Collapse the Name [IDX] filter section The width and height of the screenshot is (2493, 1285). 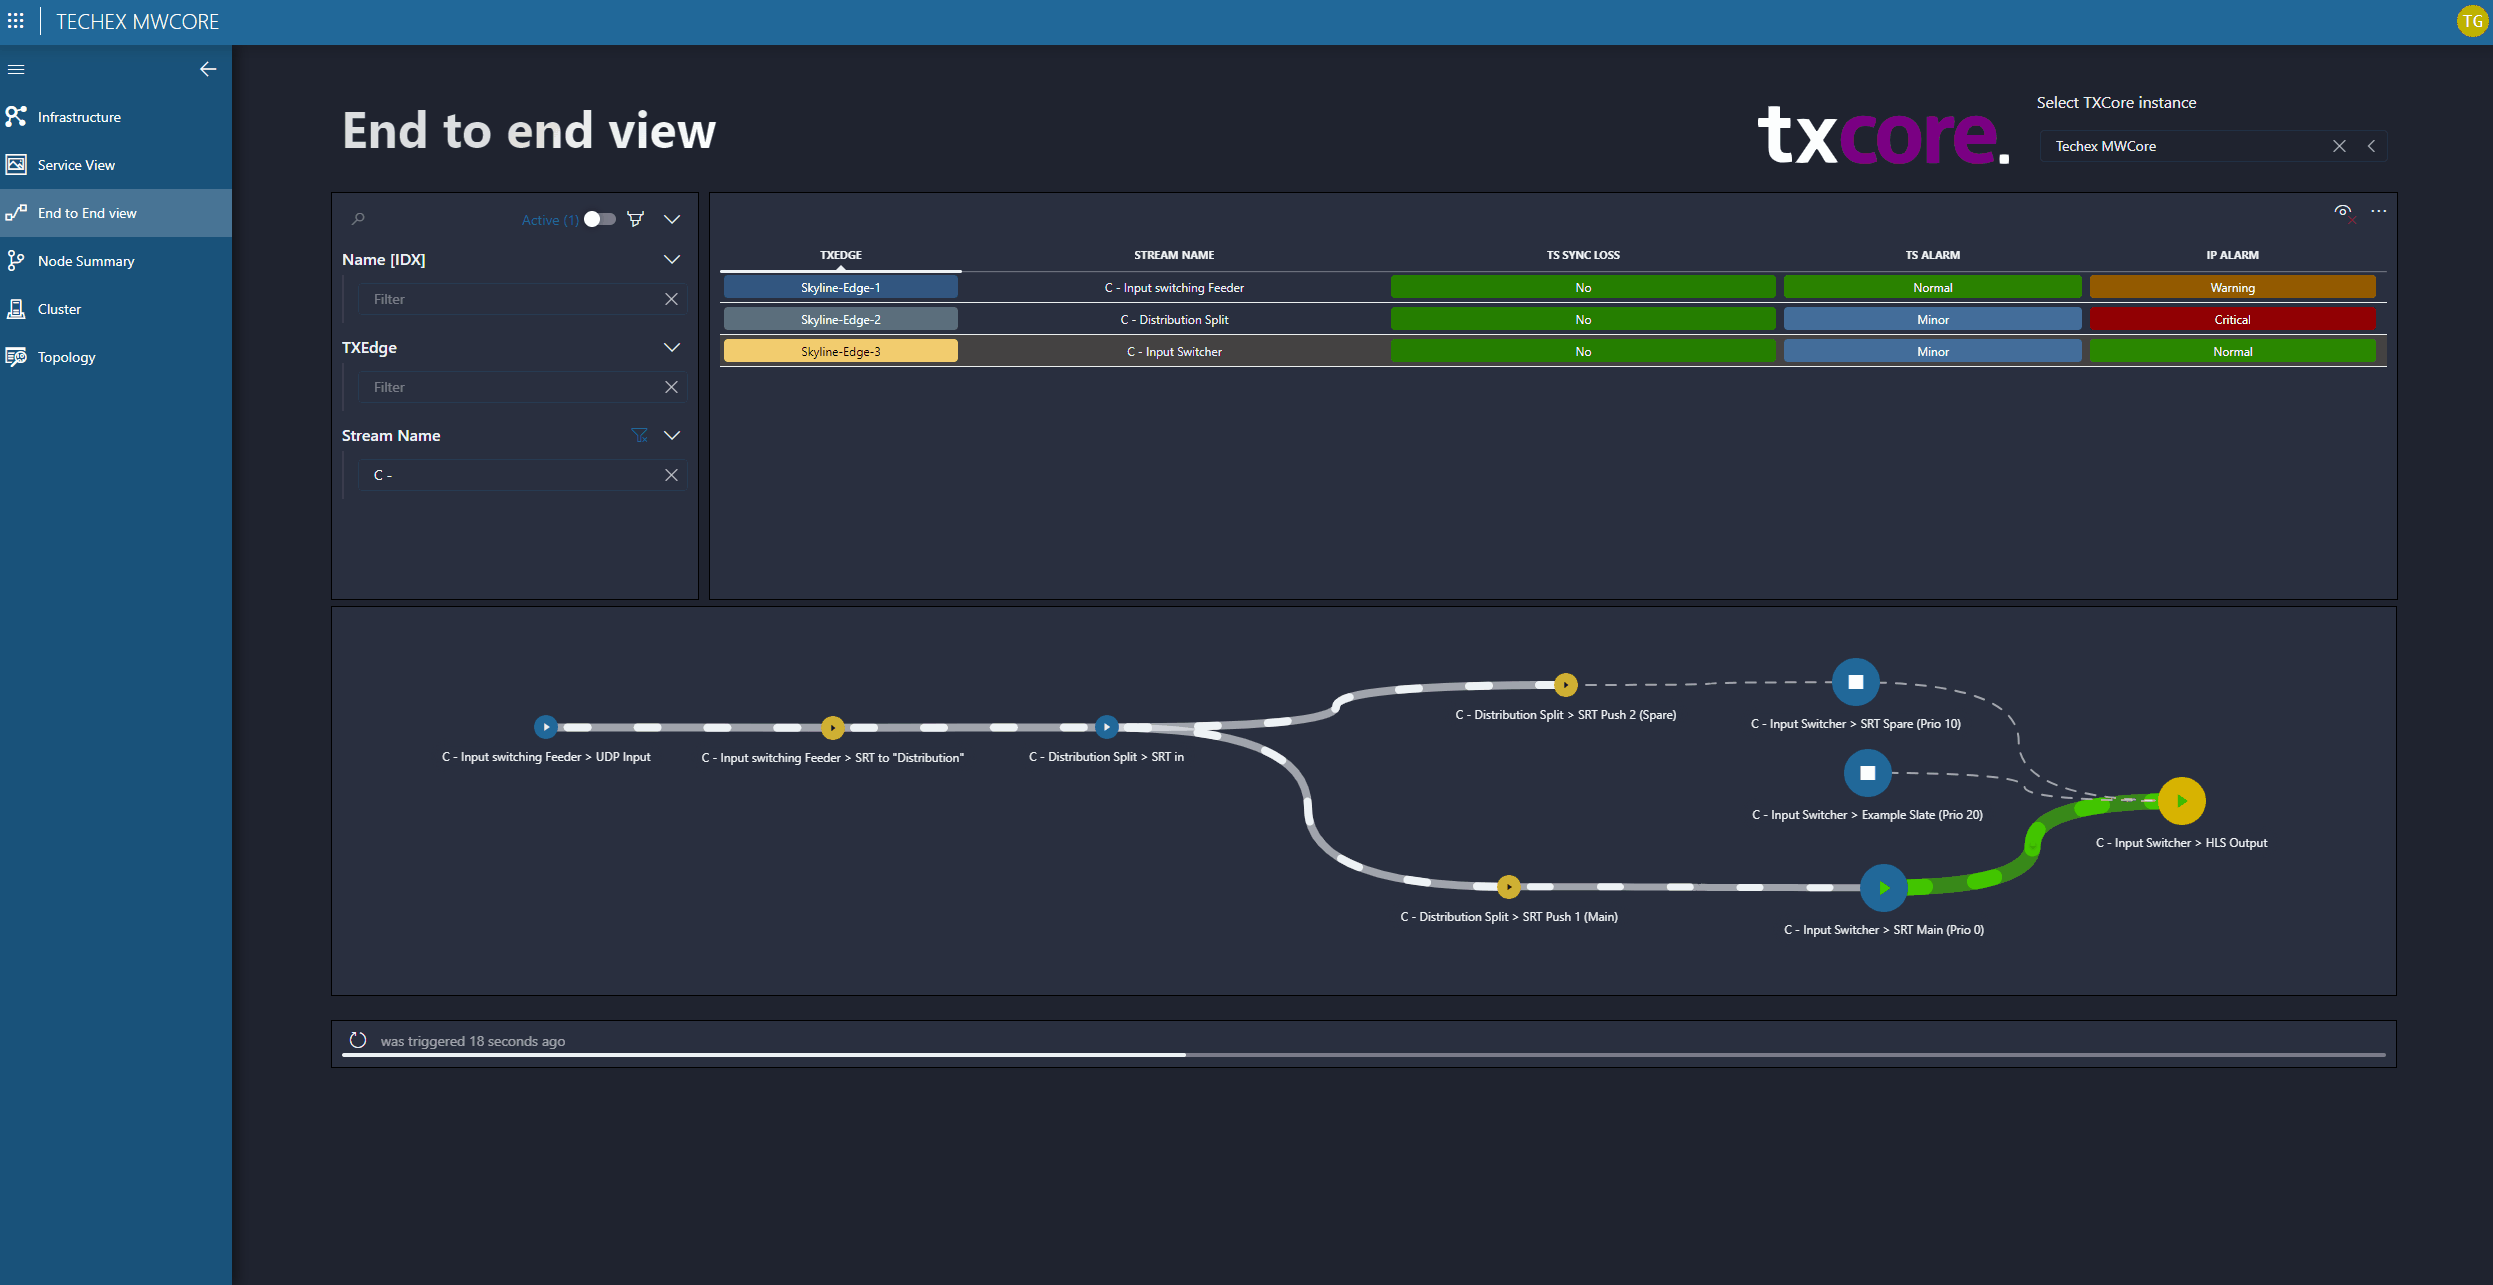(672, 259)
